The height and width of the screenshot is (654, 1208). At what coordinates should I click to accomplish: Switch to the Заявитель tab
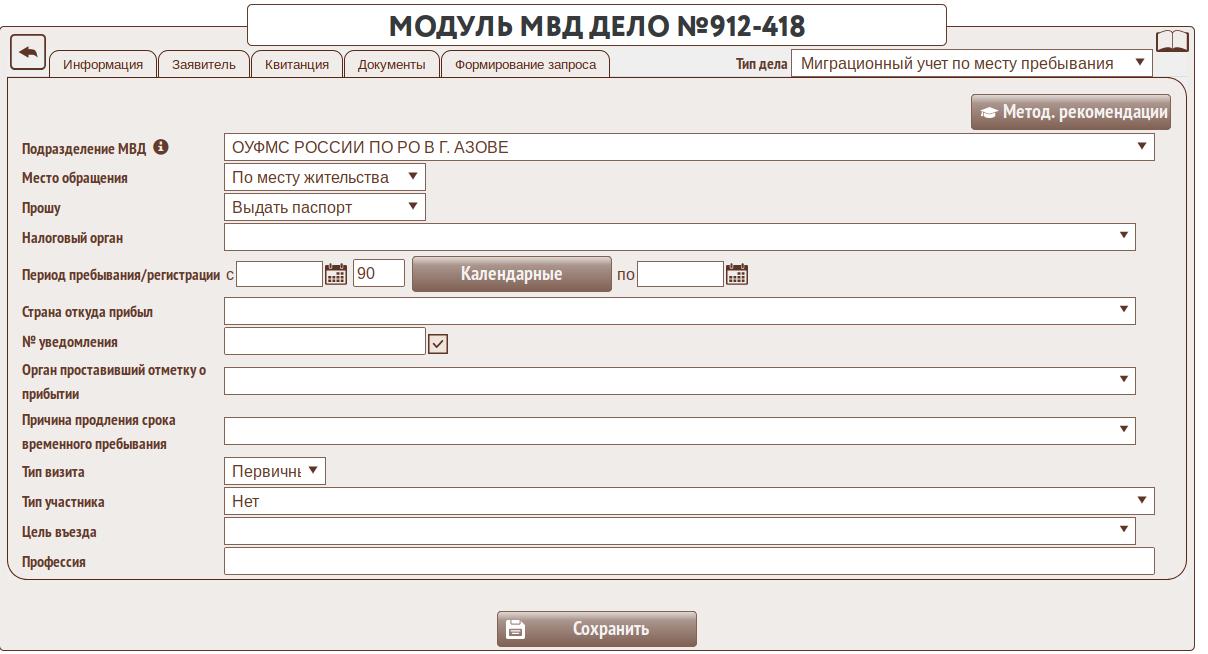tap(204, 65)
